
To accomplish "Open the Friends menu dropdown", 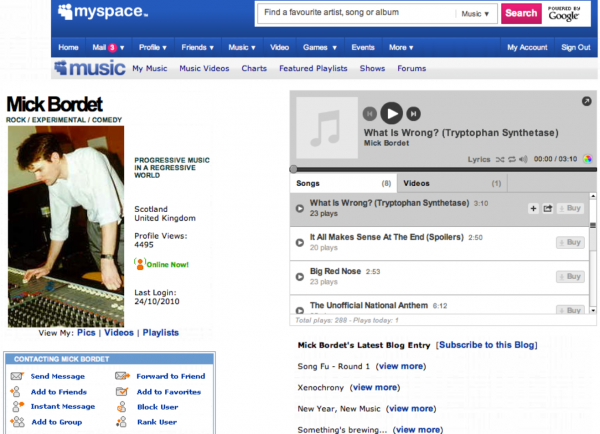I will pyautogui.click(x=197, y=47).
